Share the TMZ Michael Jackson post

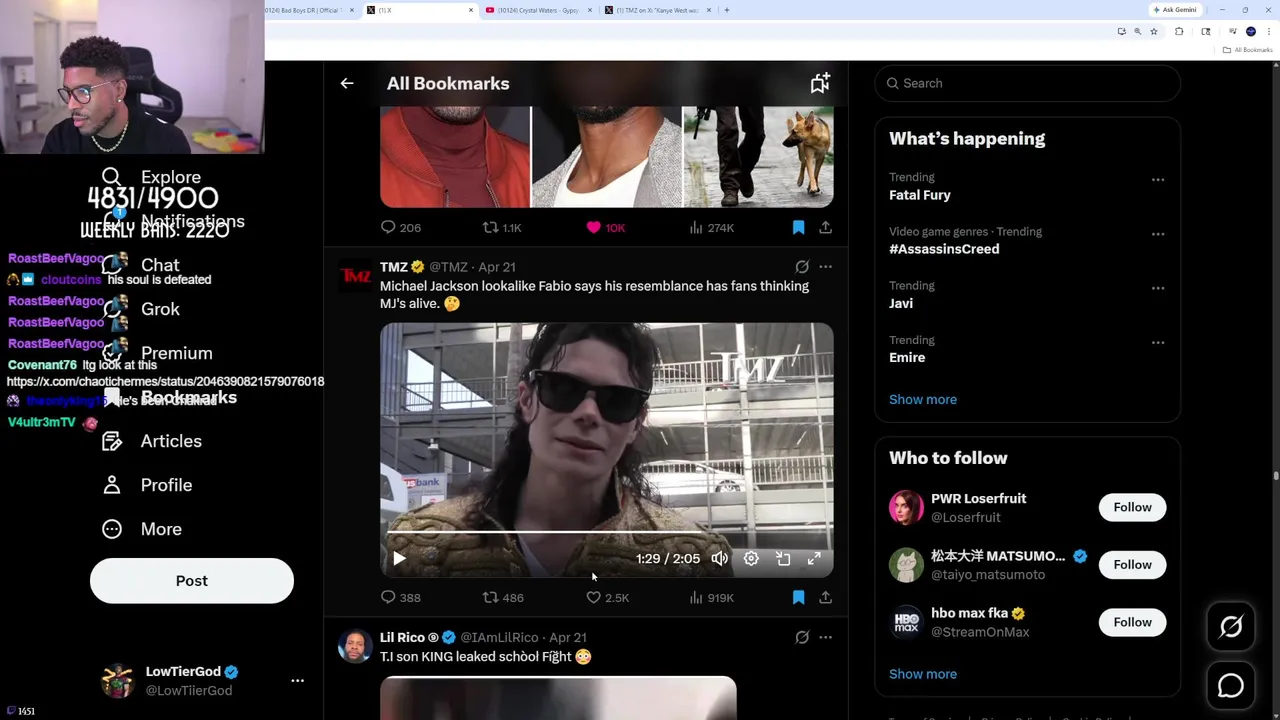pyautogui.click(x=826, y=598)
